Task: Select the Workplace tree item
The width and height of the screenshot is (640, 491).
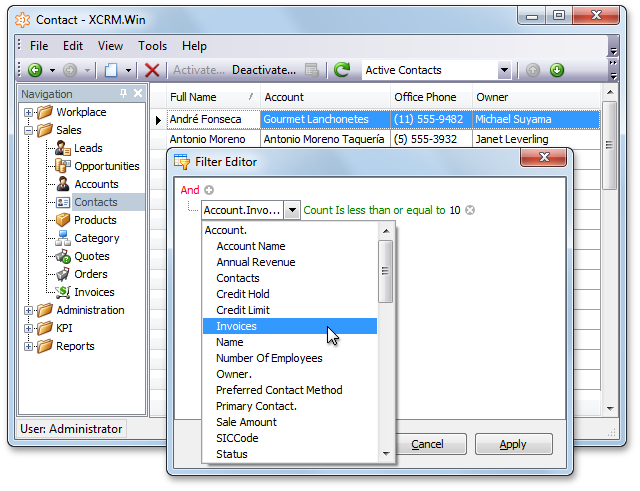Action: tap(81, 112)
